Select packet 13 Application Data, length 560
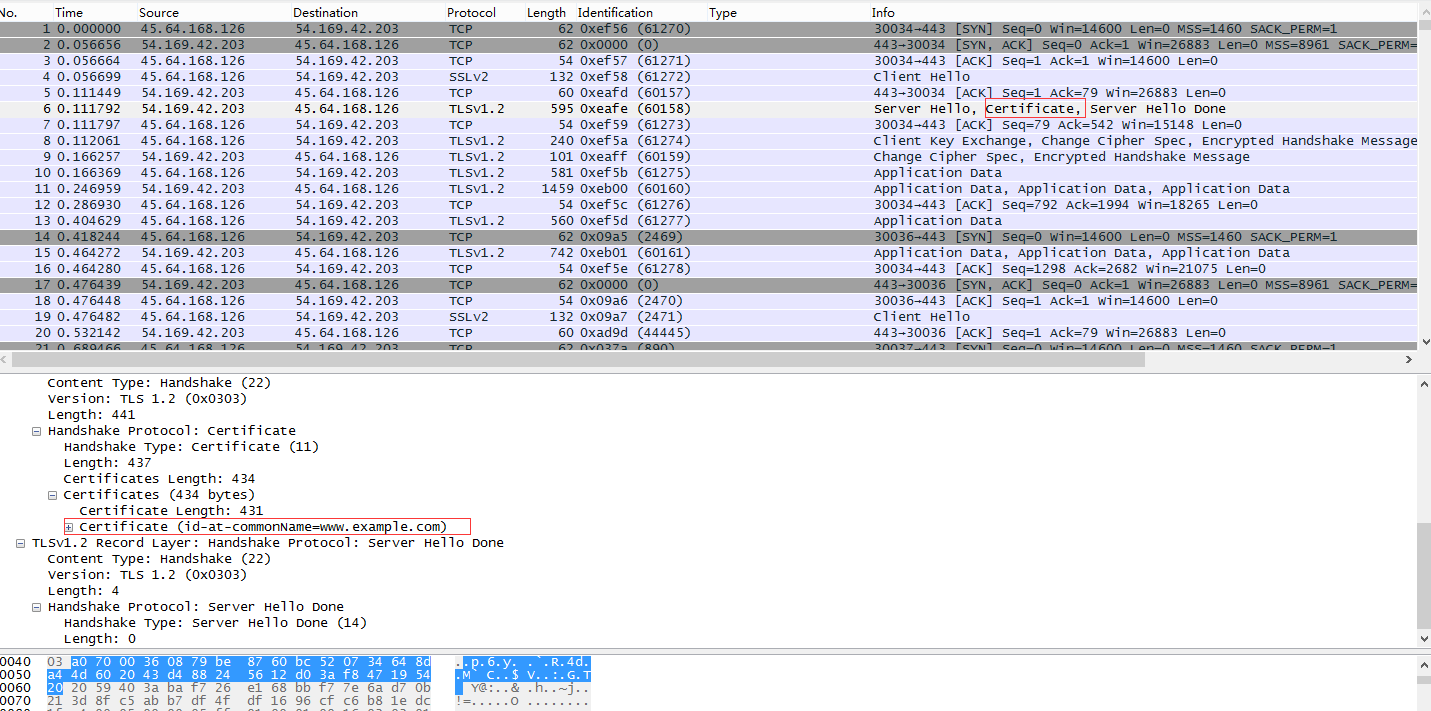The height and width of the screenshot is (711, 1431). click(708, 221)
